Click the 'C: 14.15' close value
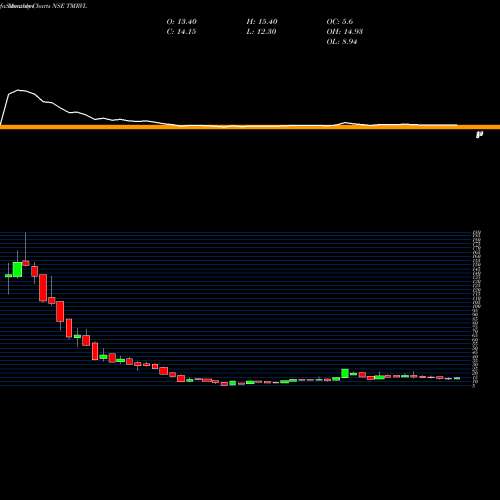Viewport: 500px width, 500px height. click(x=181, y=32)
